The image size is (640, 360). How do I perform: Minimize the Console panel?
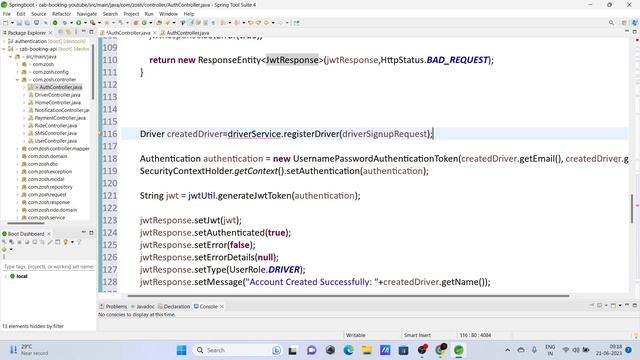coord(627,305)
